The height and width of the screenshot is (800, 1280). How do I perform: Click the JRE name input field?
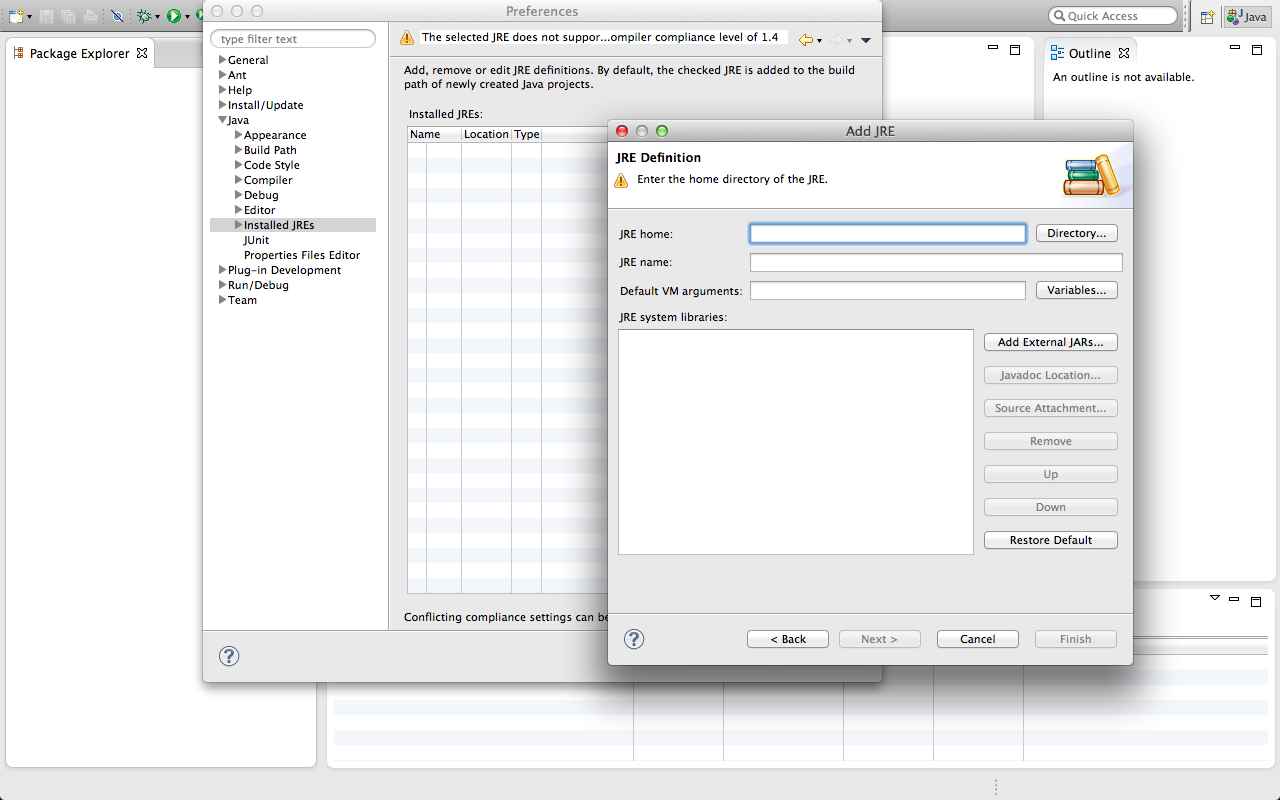(936, 262)
